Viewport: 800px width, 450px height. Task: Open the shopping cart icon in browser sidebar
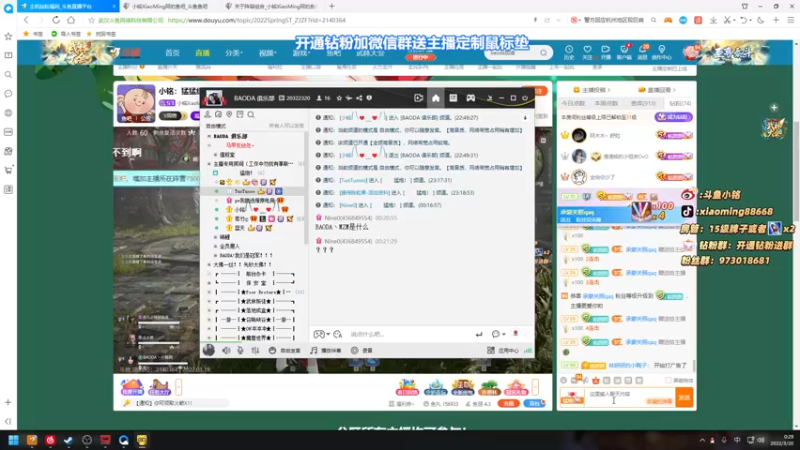8,170
